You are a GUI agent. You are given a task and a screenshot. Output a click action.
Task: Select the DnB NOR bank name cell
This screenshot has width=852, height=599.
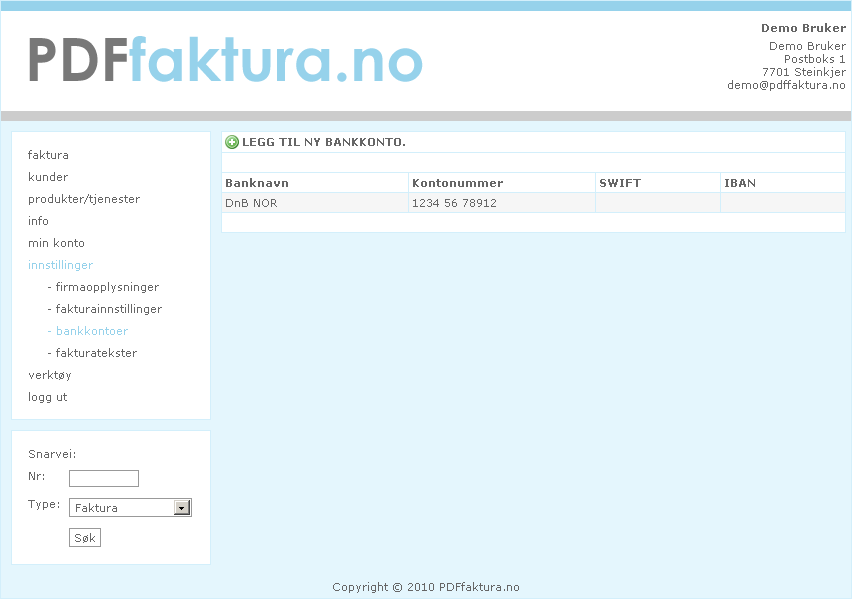pos(315,203)
